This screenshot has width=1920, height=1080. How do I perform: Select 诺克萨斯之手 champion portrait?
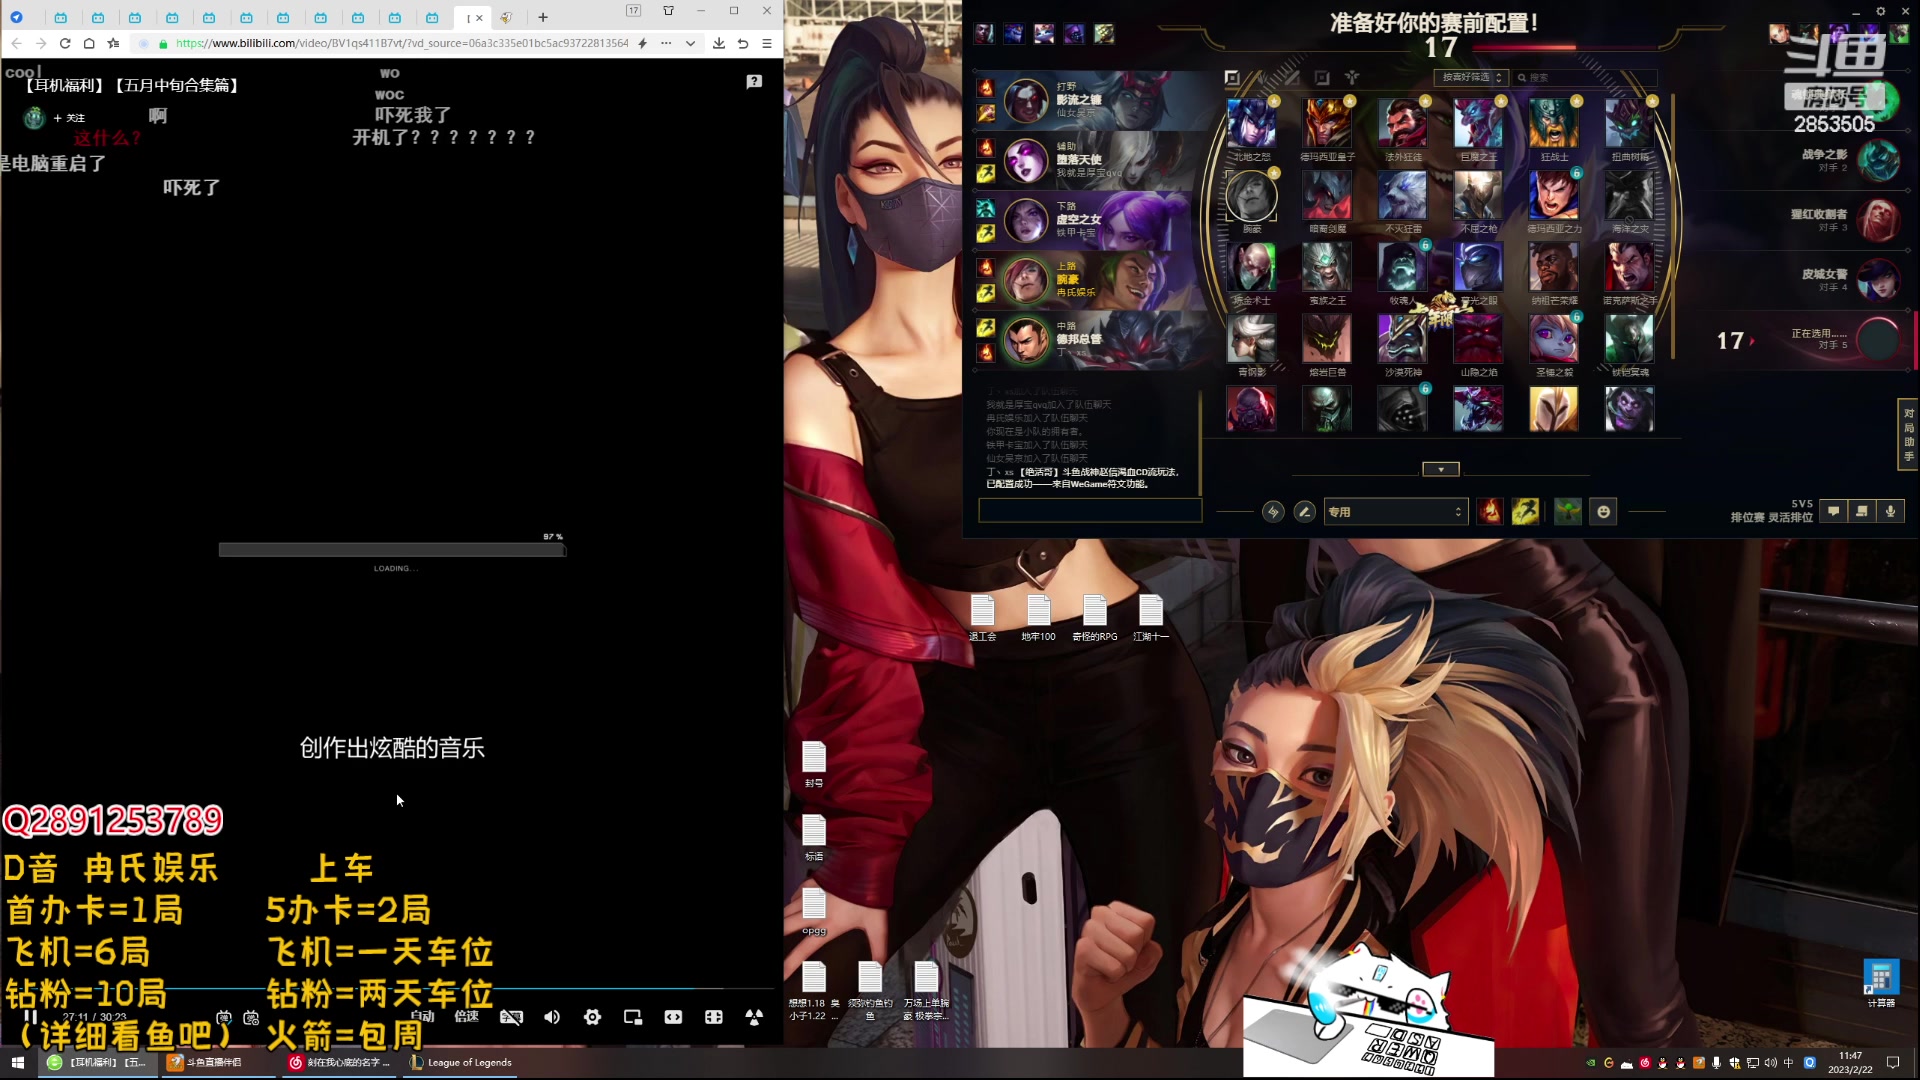click(x=1629, y=267)
